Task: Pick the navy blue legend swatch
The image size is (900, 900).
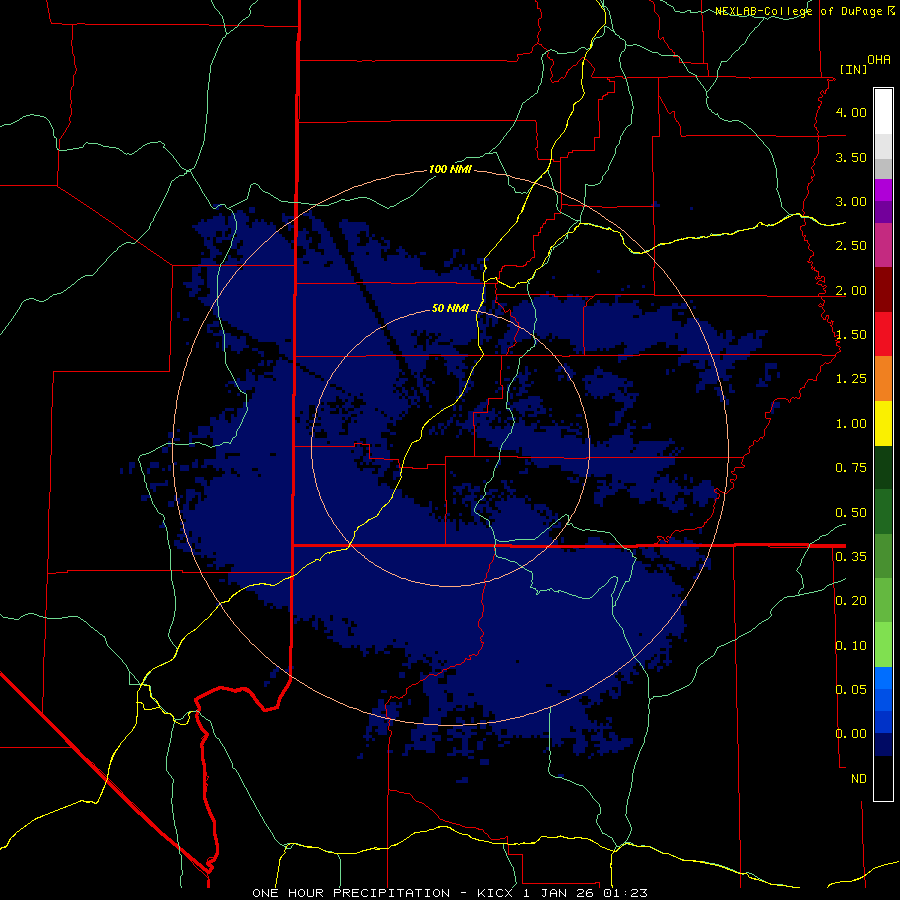Action: coord(883,744)
